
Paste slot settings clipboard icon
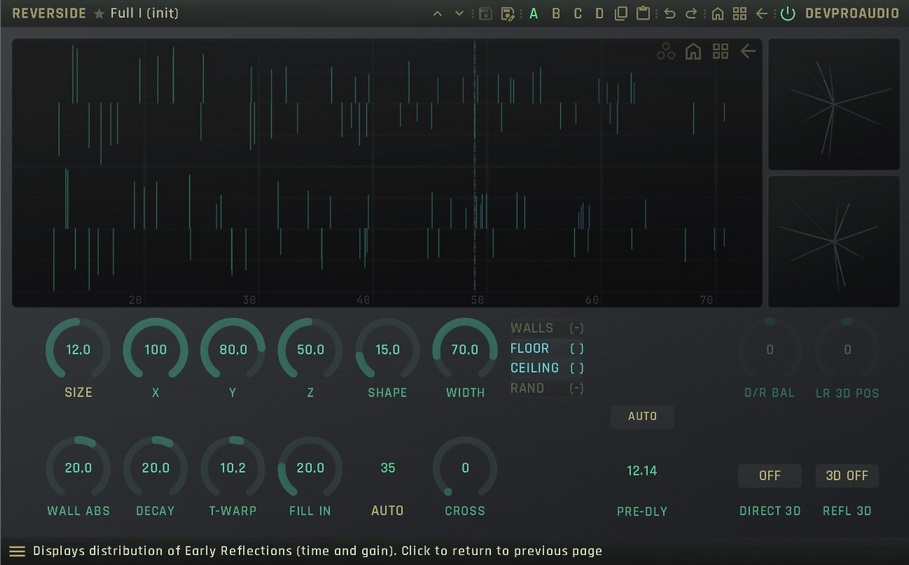643,13
